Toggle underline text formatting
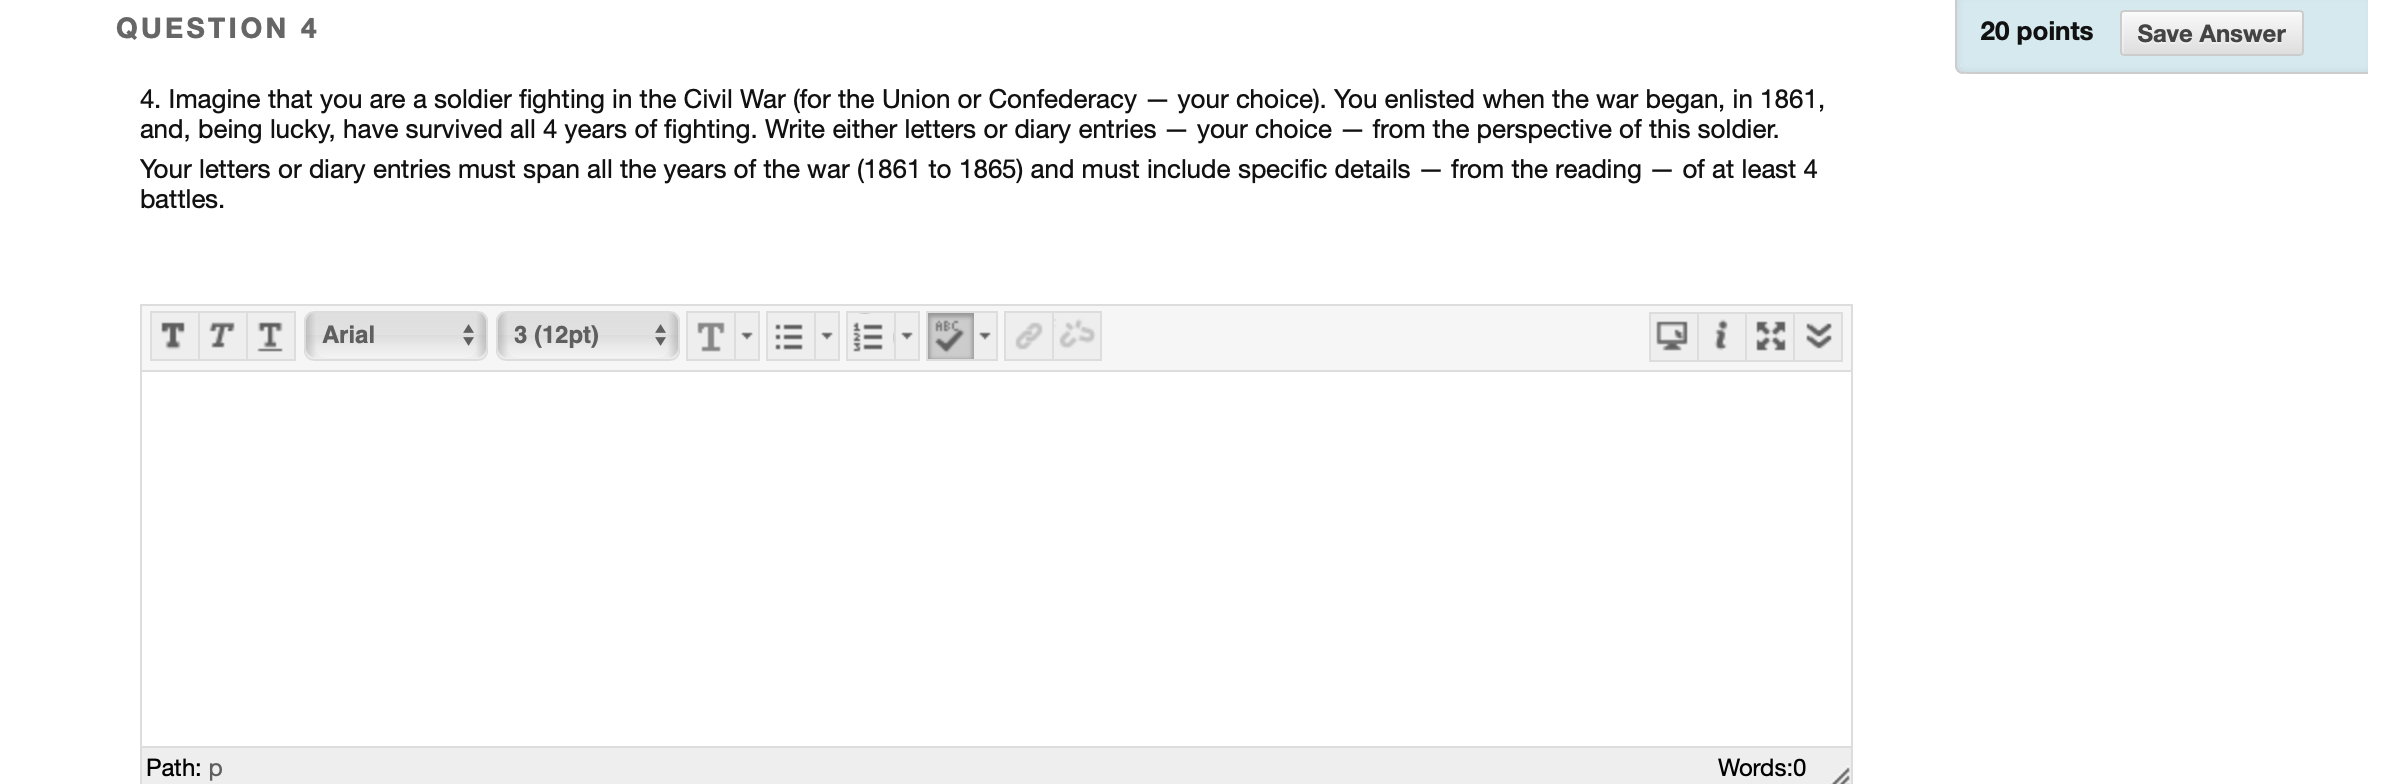This screenshot has height=784, width=2392. 270,336
